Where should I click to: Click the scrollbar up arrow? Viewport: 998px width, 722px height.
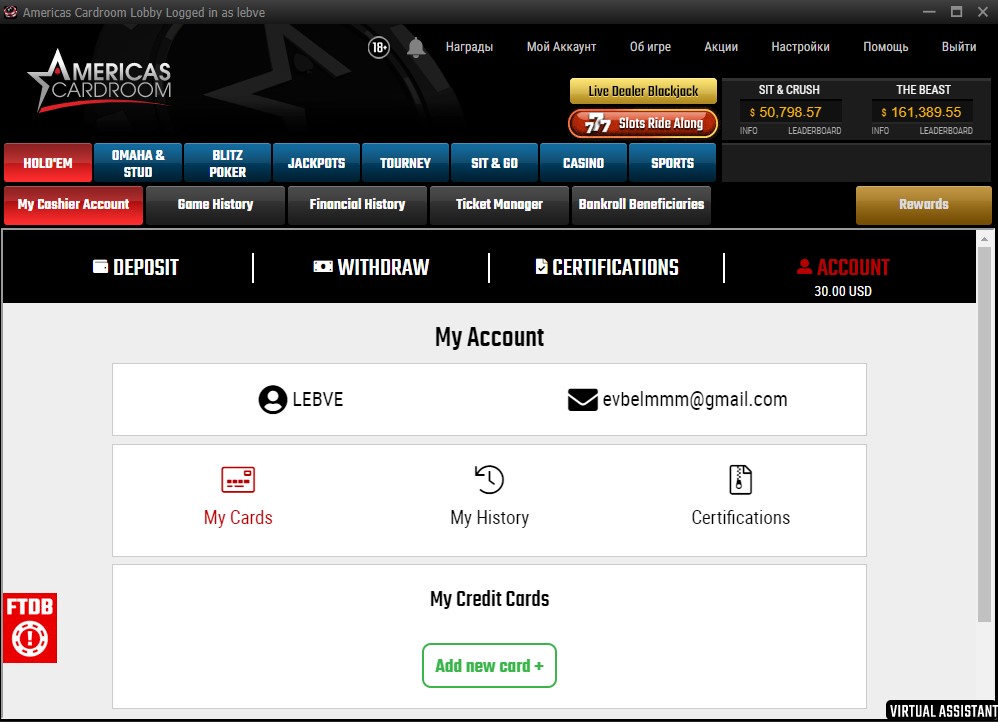pyautogui.click(x=984, y=239)
